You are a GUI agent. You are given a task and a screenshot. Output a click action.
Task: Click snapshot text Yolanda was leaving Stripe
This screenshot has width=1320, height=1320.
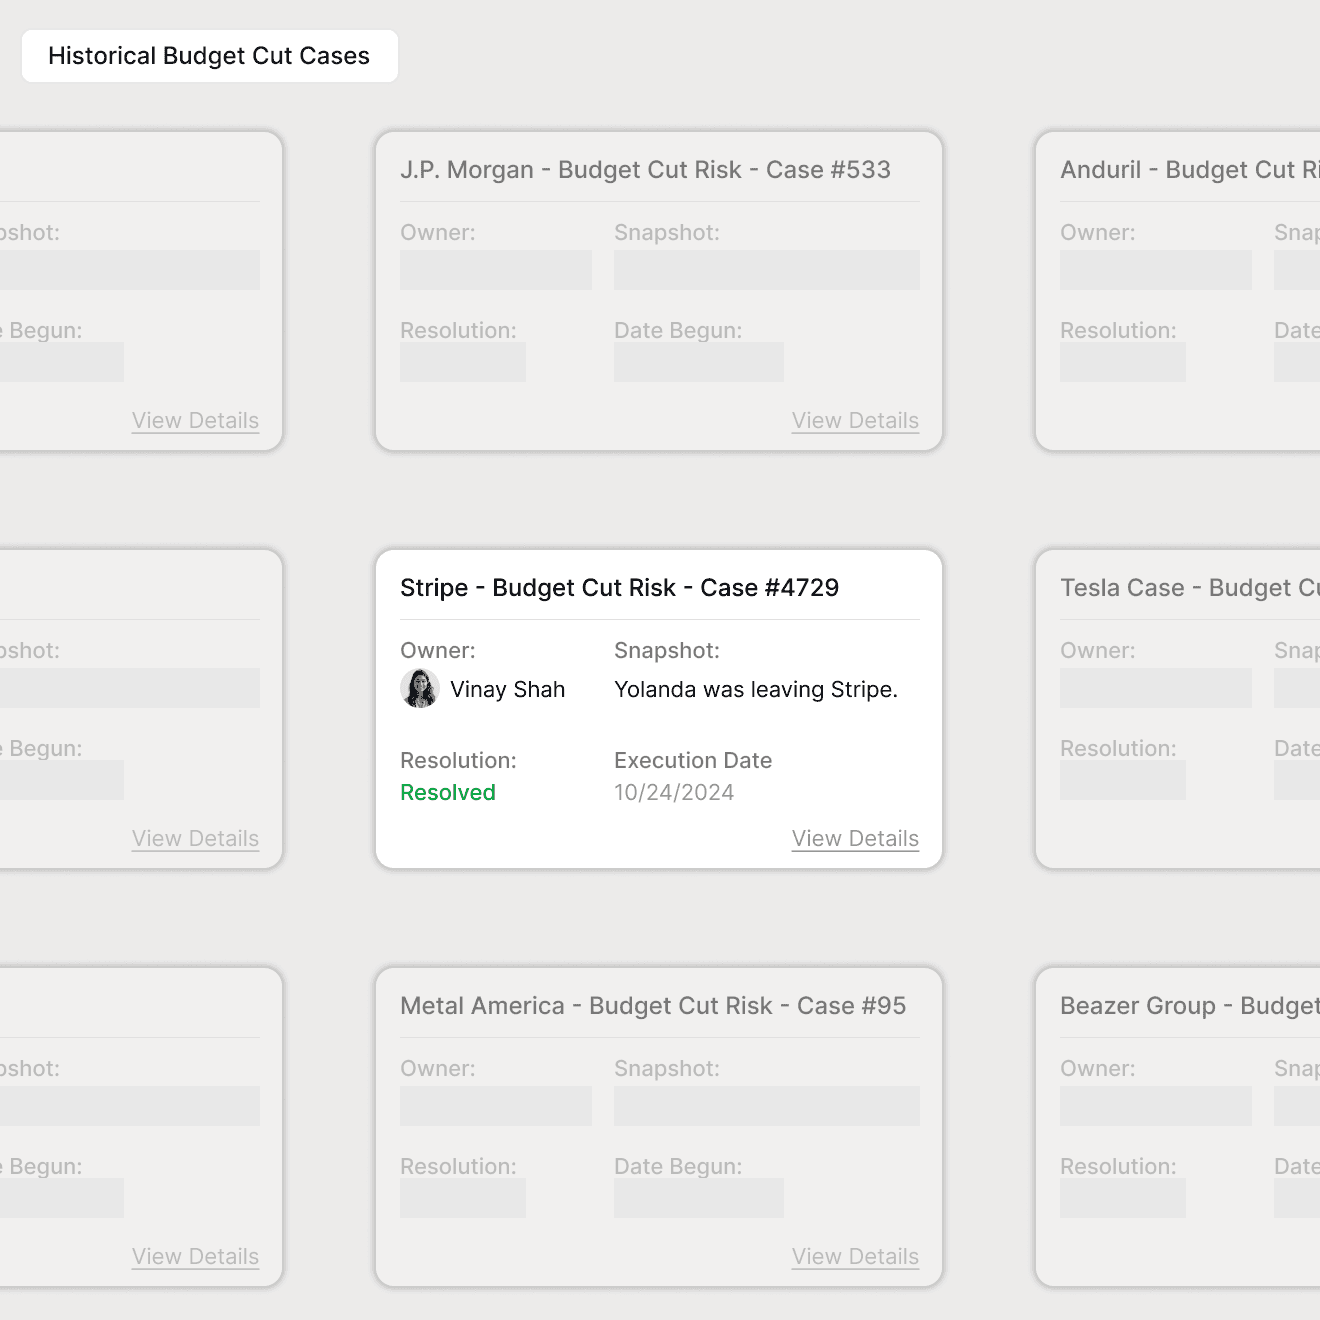[x=756, y=689]
